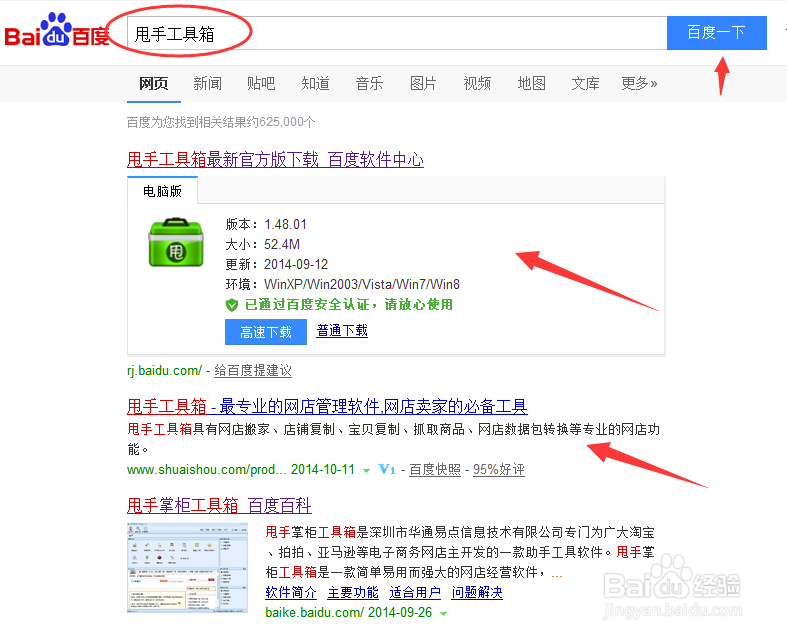787x638 pixels.
Task: Click the green security shield icon
Action: (231, 305)
